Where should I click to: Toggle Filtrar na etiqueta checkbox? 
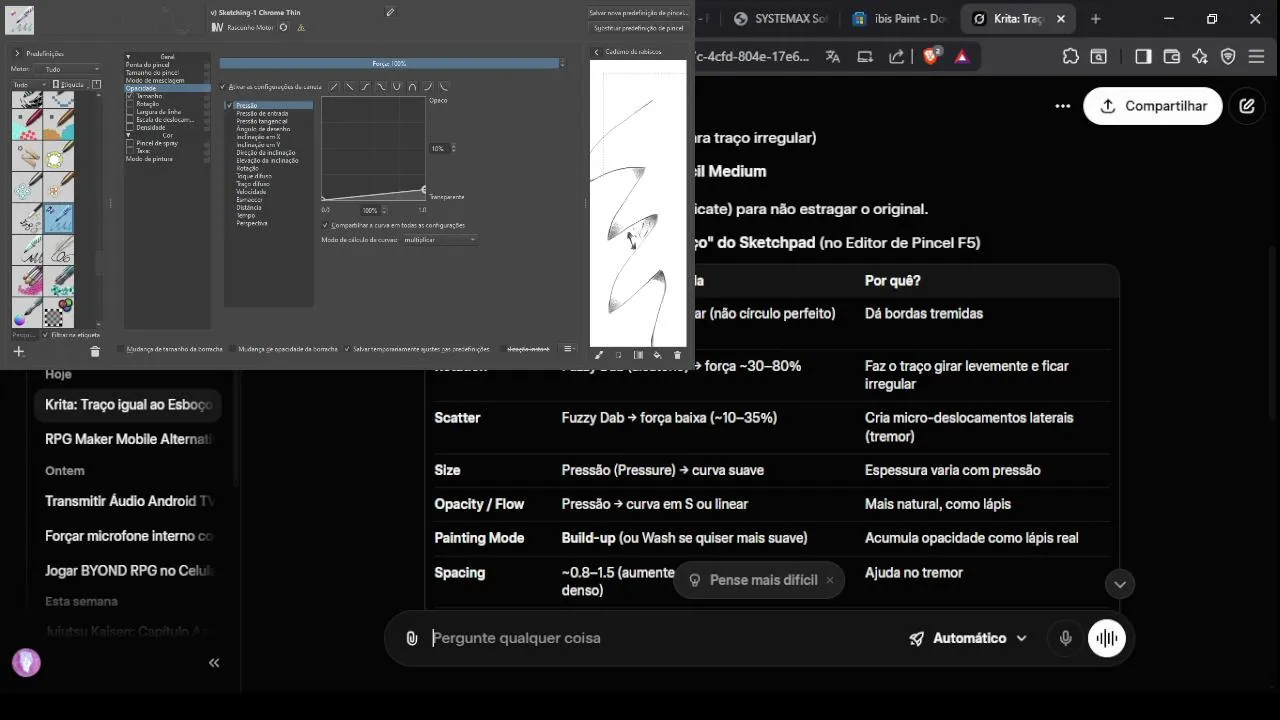45,335
